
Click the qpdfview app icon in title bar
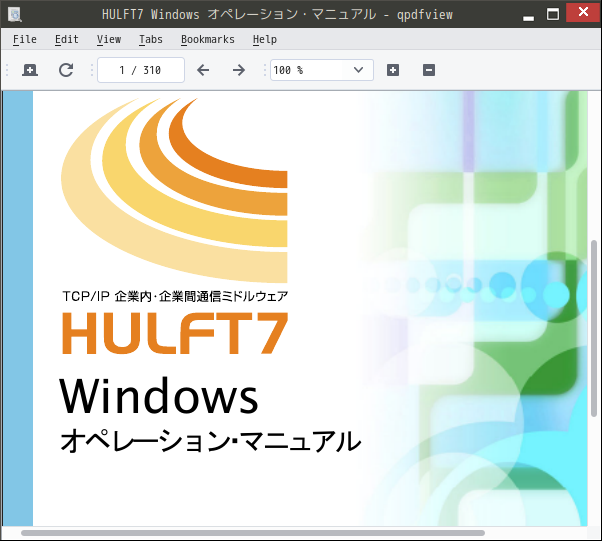[15, 15]
